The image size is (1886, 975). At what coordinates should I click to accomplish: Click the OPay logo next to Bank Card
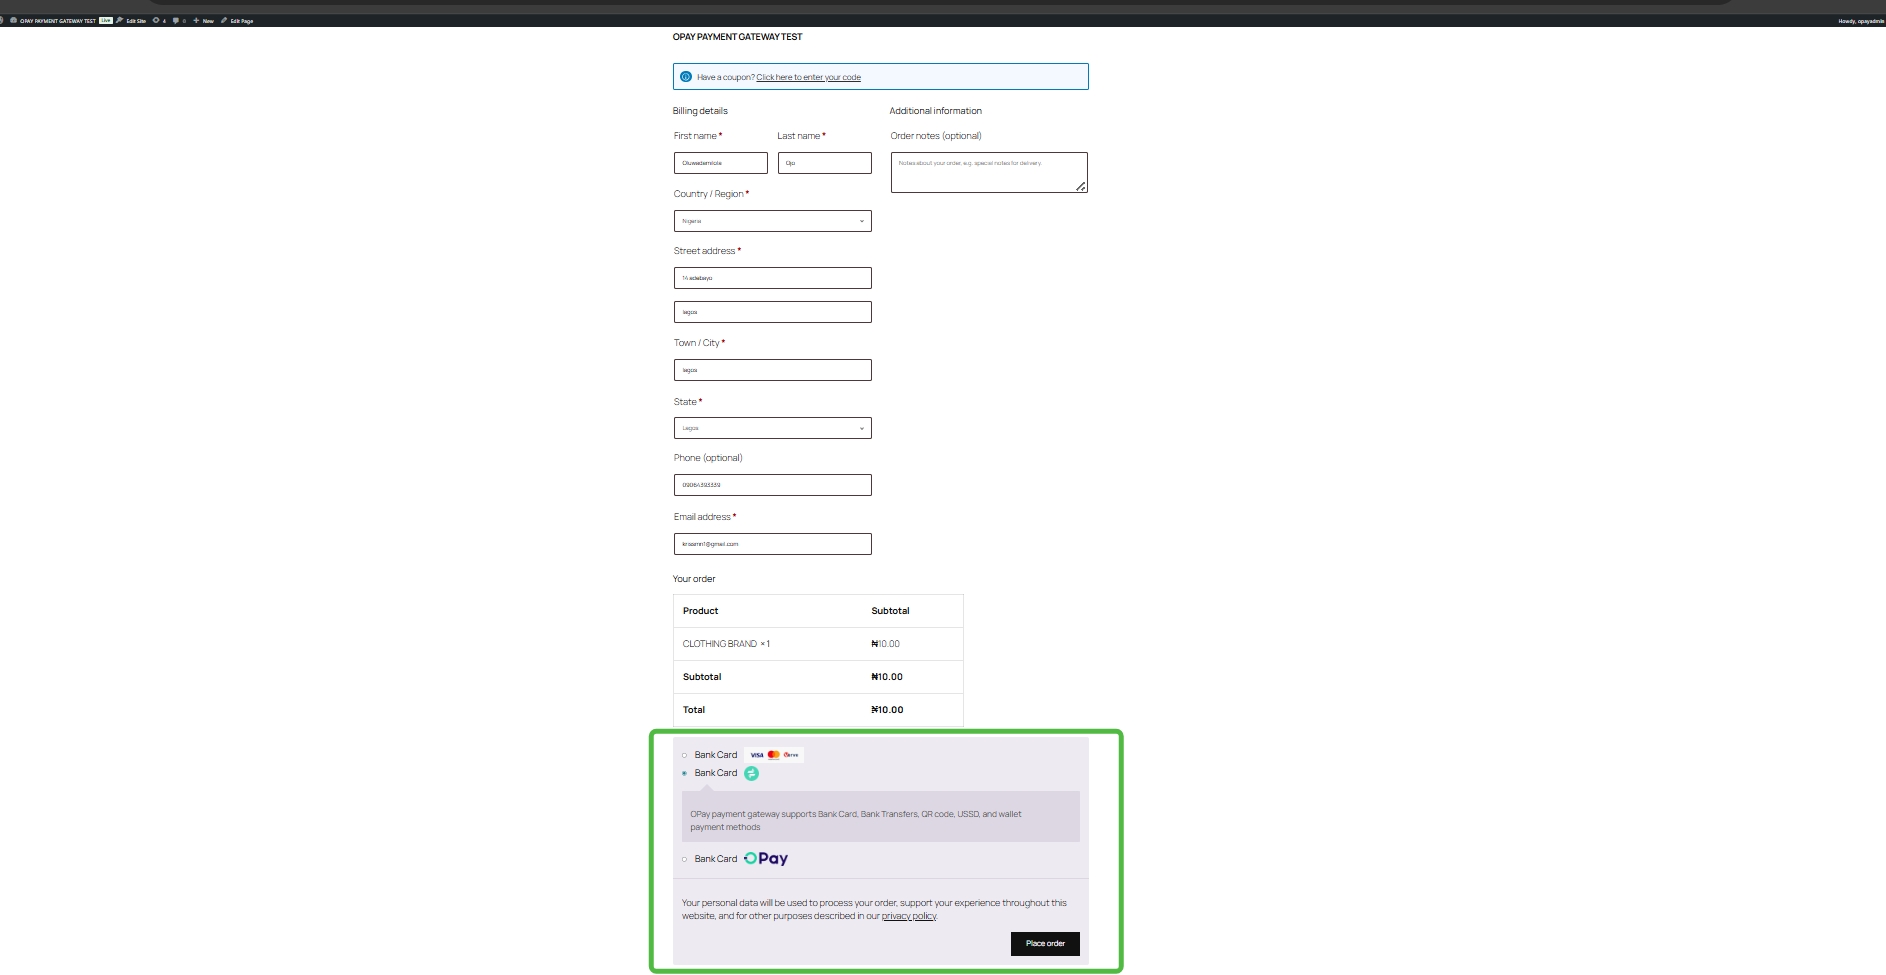pos(766,858)
